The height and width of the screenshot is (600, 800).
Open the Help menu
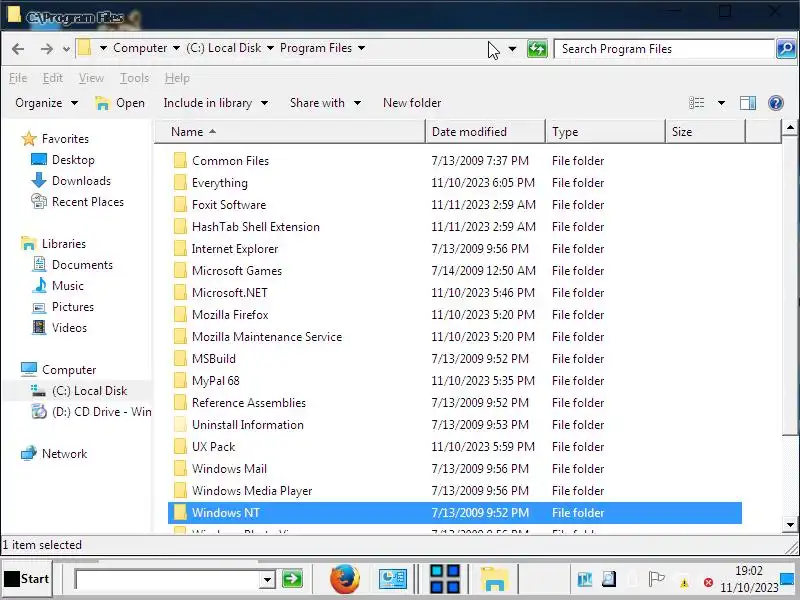[x=177, y=78]
